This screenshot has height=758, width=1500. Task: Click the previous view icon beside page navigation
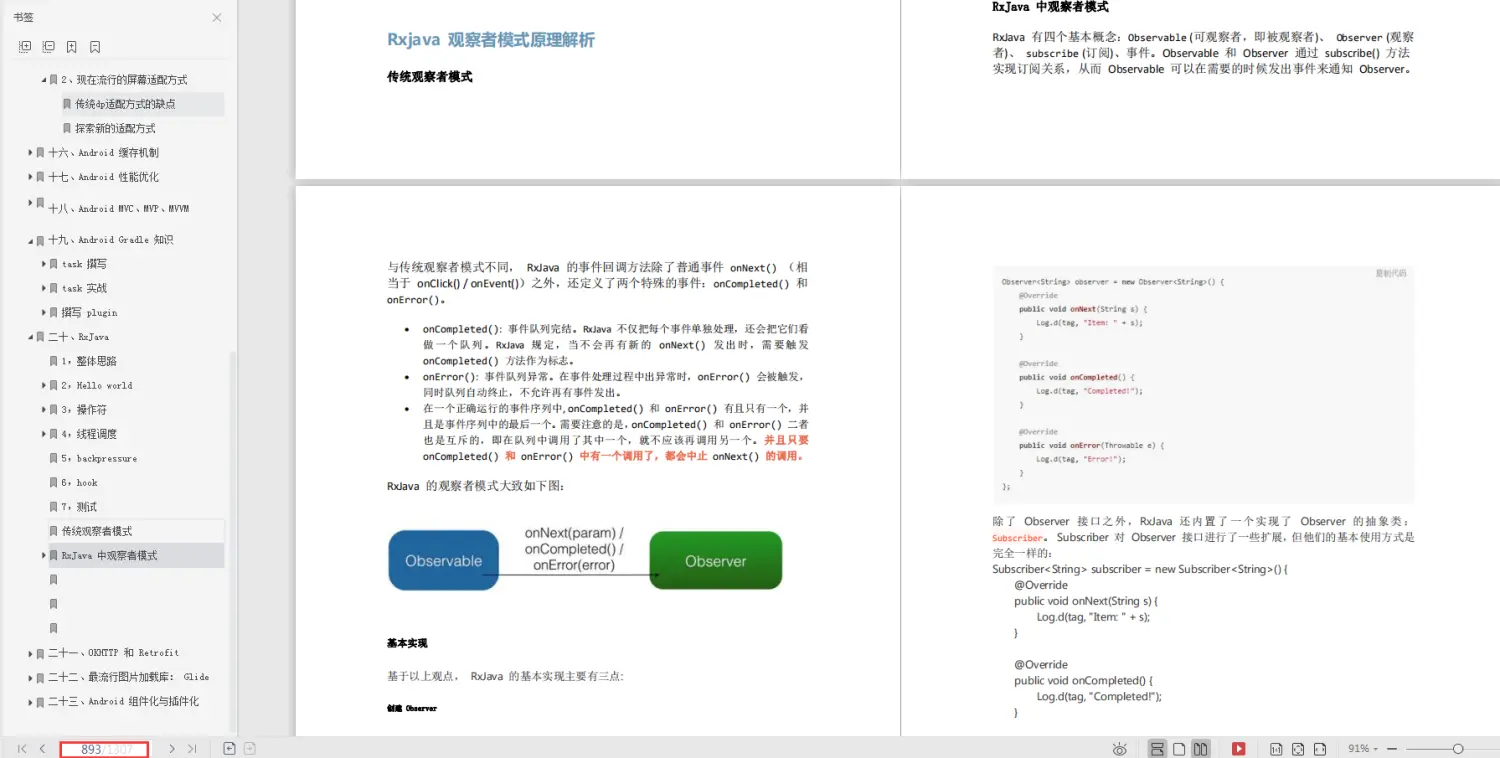(x=229, y=748)
